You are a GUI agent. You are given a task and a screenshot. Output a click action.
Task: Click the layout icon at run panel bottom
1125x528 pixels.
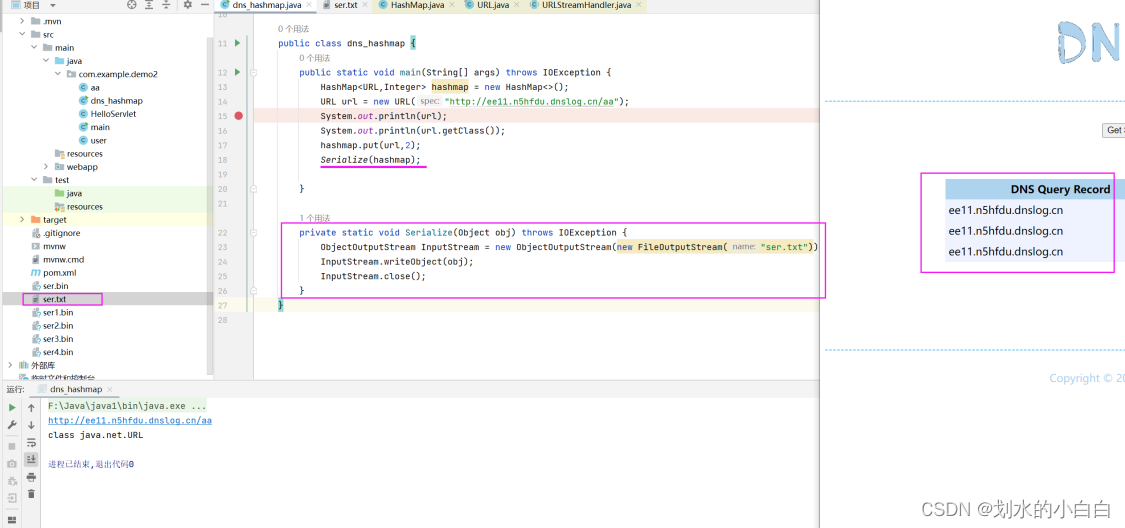(x=11, y=519)
